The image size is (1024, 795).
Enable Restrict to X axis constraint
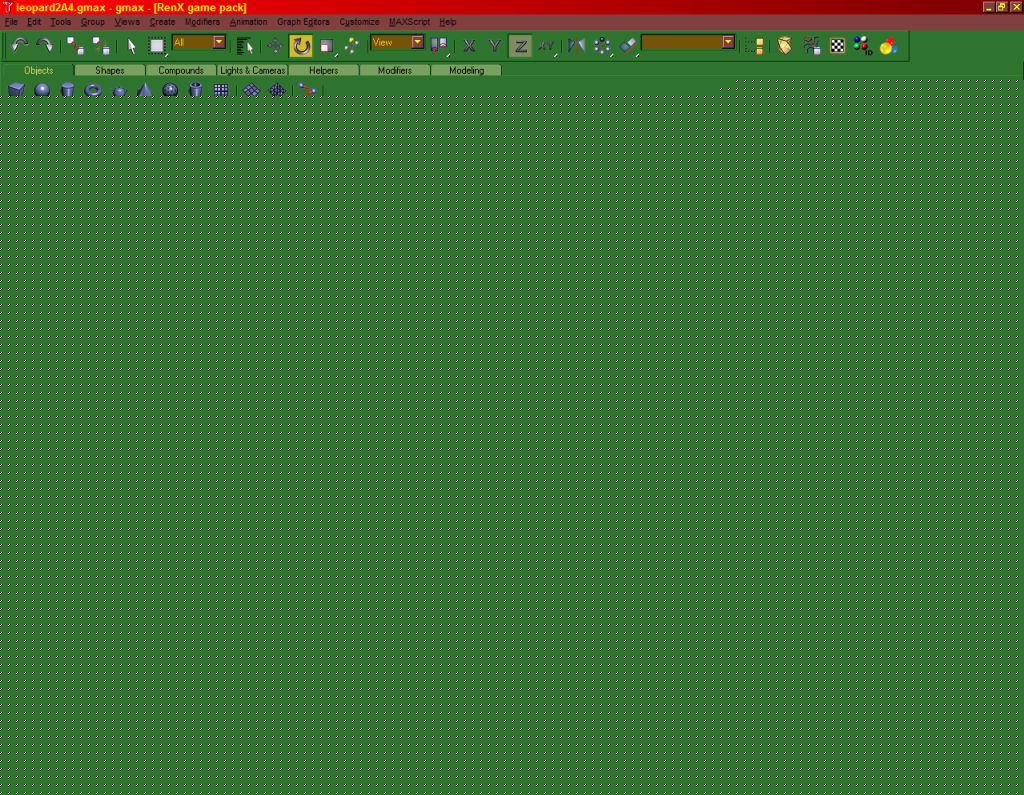[x=468, y=46]
